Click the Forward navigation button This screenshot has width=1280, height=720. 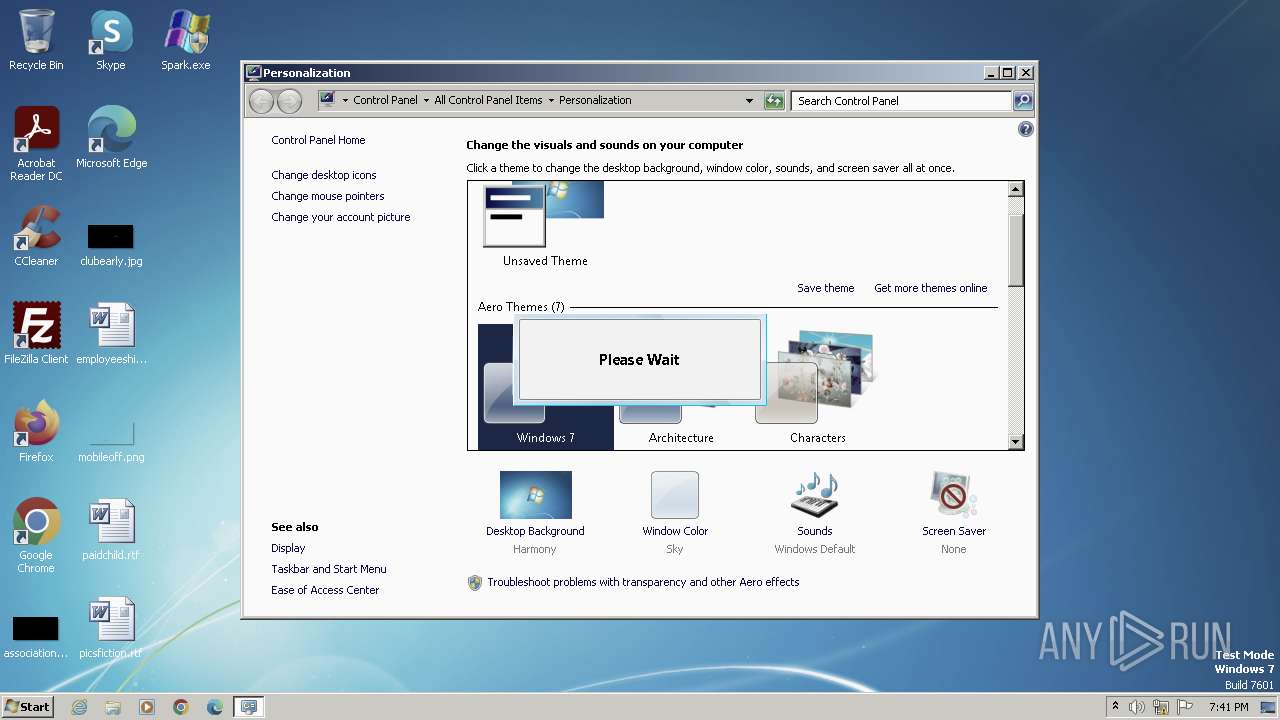289,100
